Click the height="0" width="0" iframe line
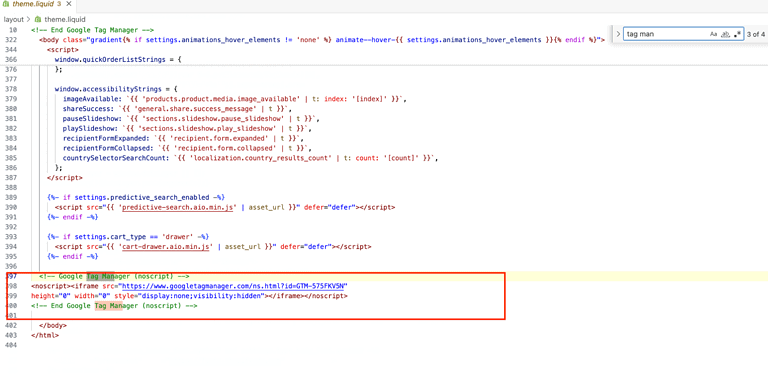Screen dimensions: 768x374 click(x=189, y=296)
